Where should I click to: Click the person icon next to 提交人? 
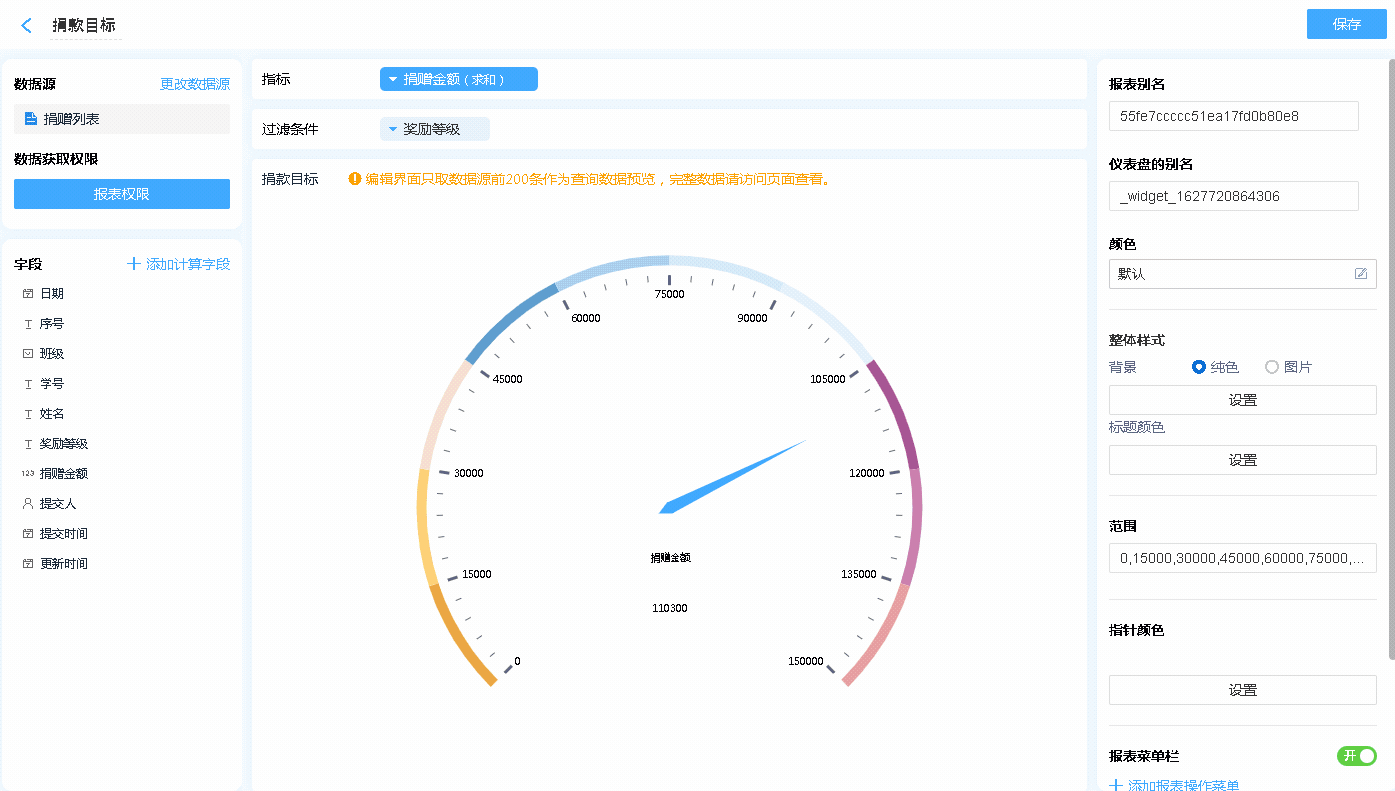[x=28, y=504]
